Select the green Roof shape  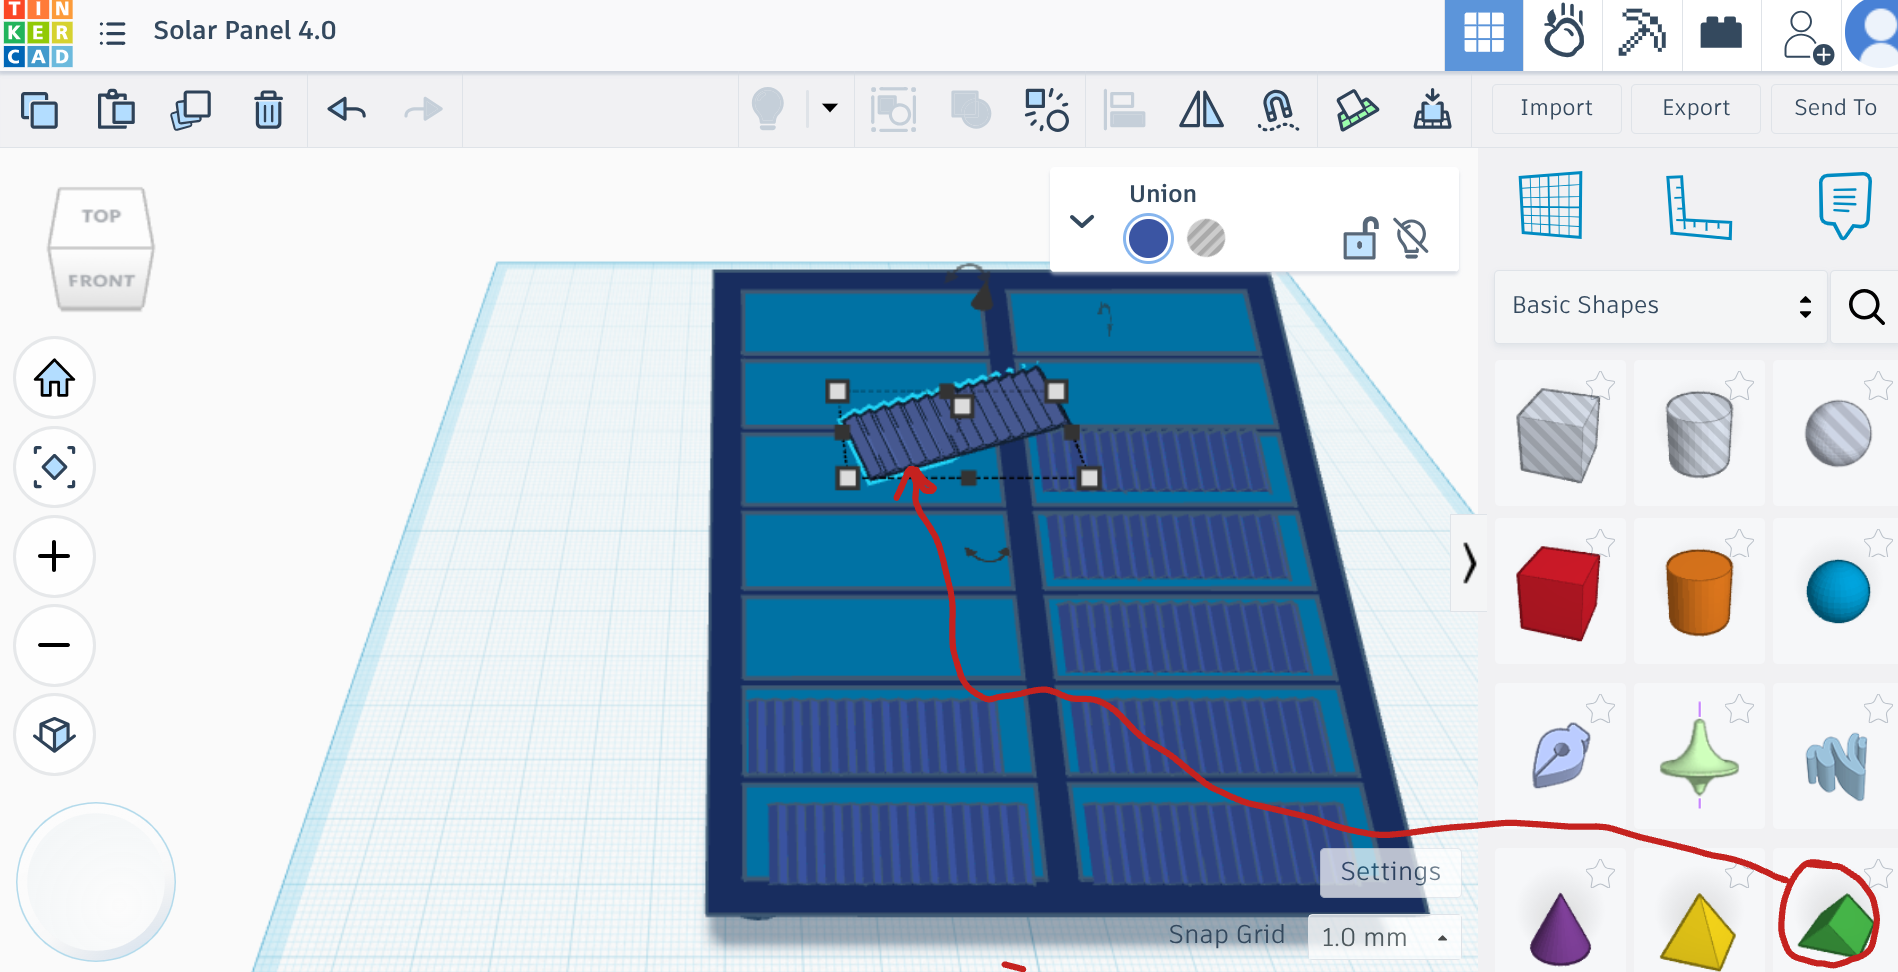pos(1836,925)
